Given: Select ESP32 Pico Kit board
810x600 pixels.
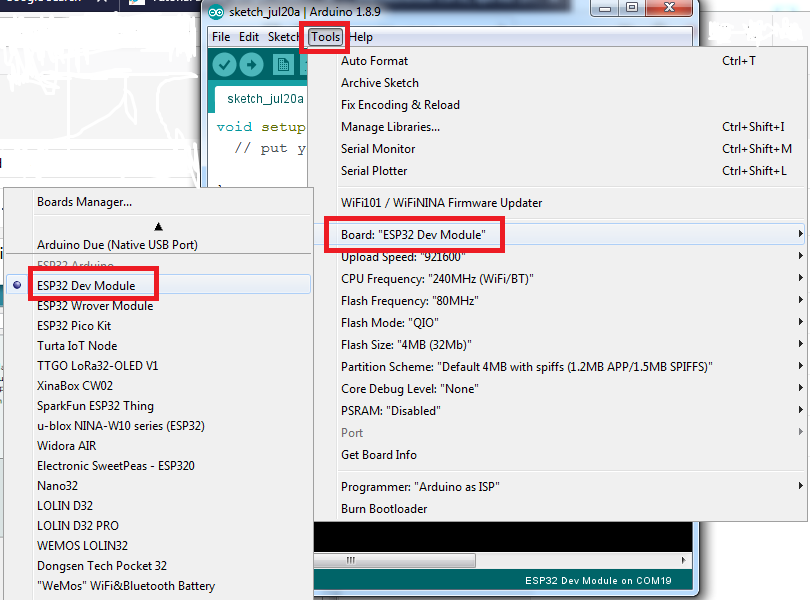Looking at the screenshot, I should [x=159, y=326].
